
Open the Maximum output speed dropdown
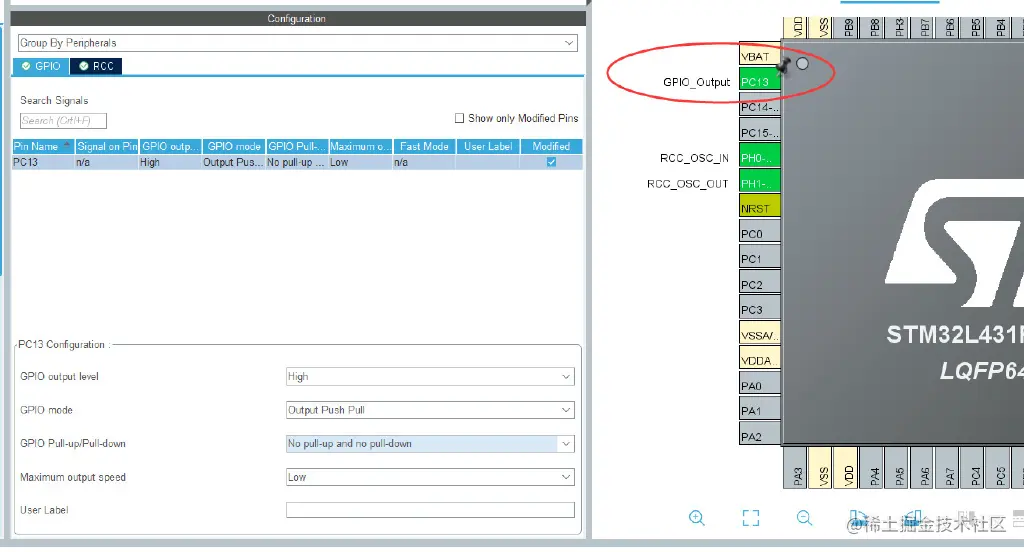pyautogui.click(x=430, y=478)
